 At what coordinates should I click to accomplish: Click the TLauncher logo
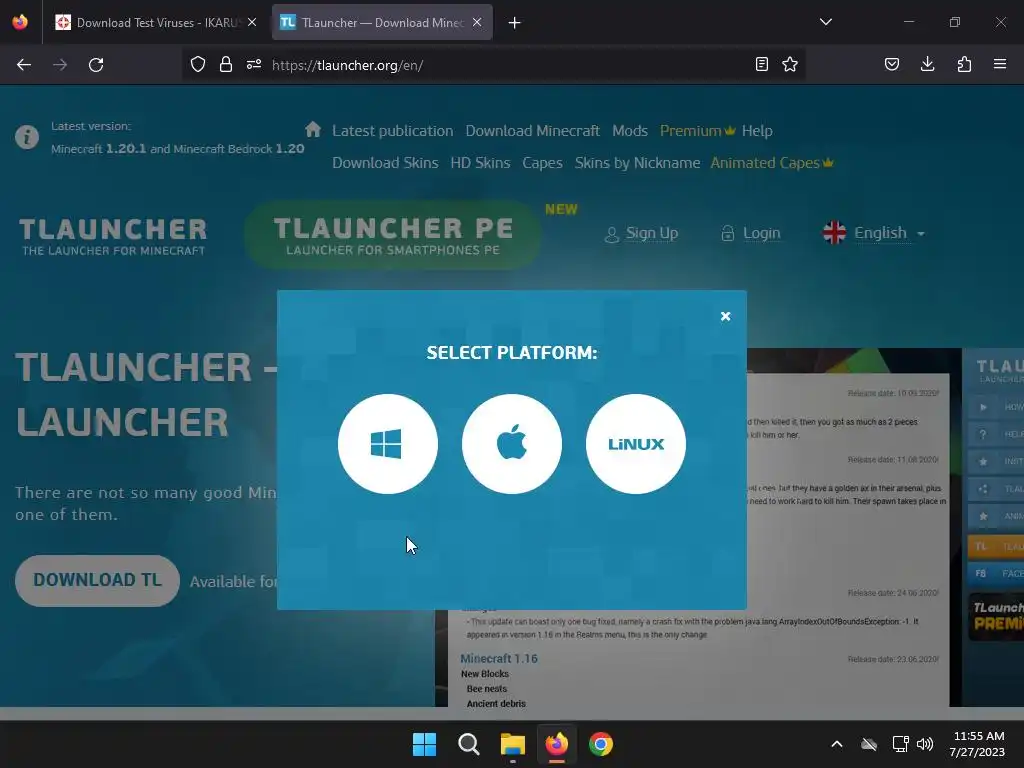tap(113, 236)
